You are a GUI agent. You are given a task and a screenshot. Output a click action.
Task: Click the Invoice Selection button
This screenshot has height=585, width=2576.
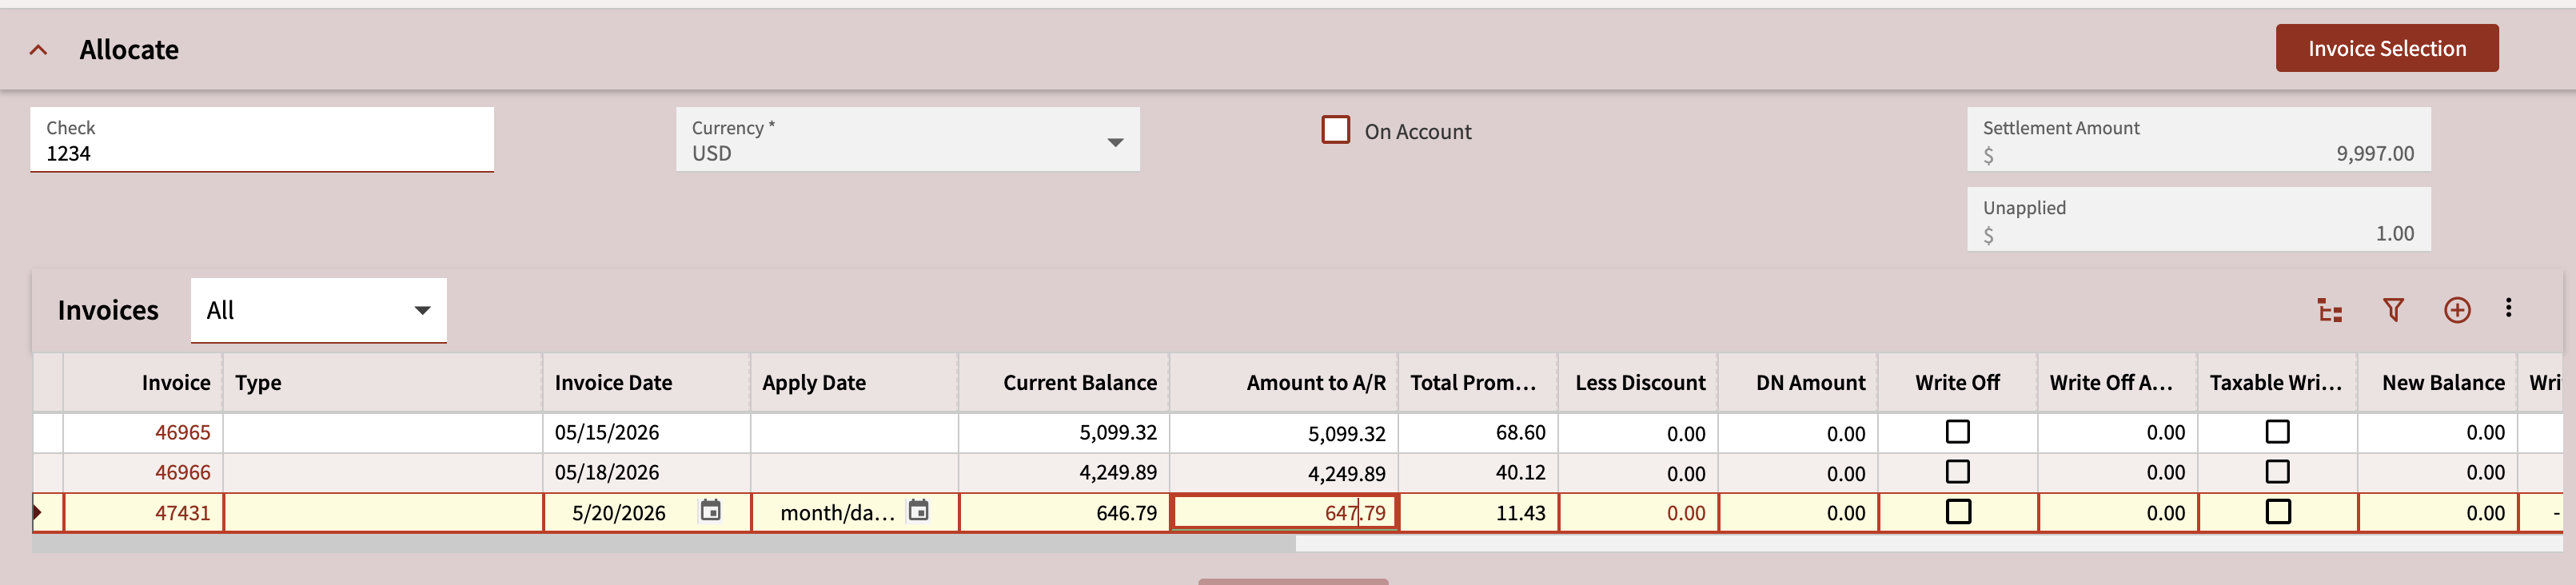click(2386, 48)
